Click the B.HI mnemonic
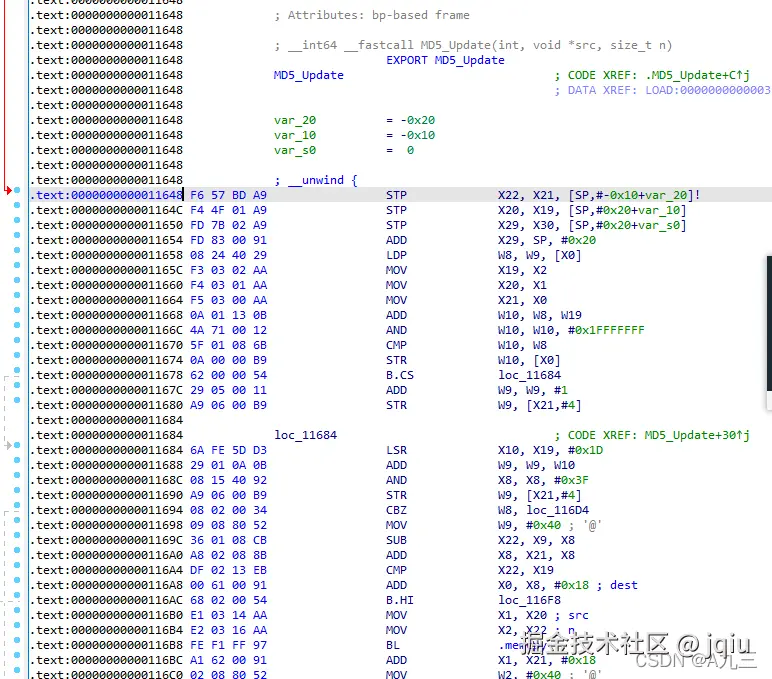Viewport: 772px width, 679px height. pyautogui.click(x=400, y=600)
